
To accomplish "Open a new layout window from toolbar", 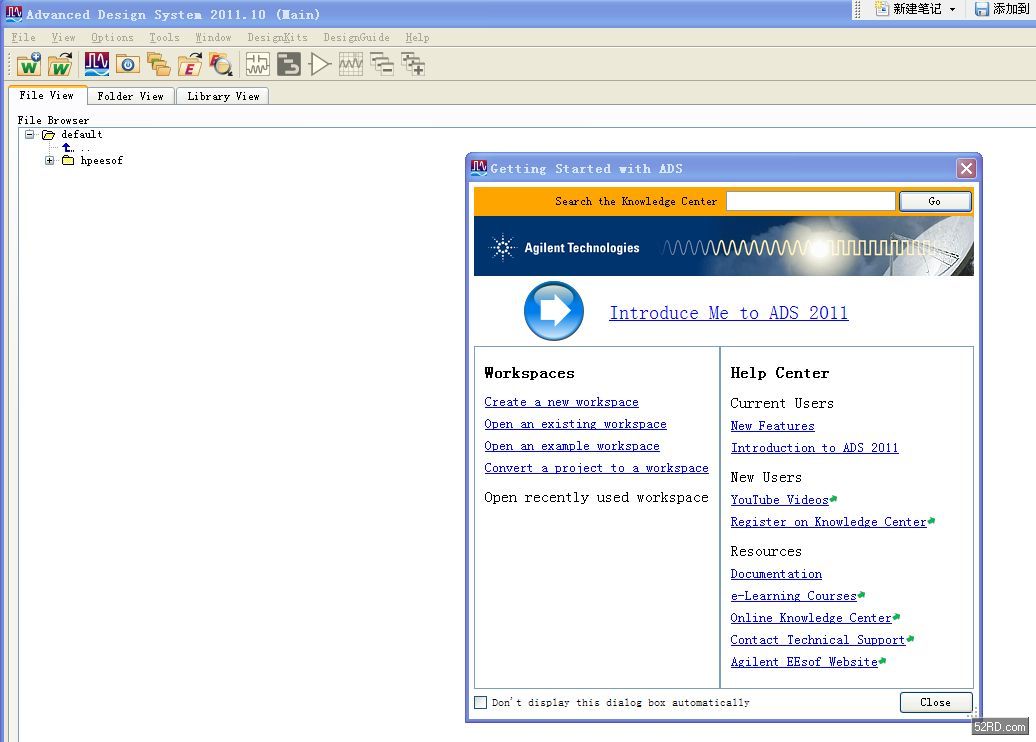I will pyautogui.click(x=289, y=64).
